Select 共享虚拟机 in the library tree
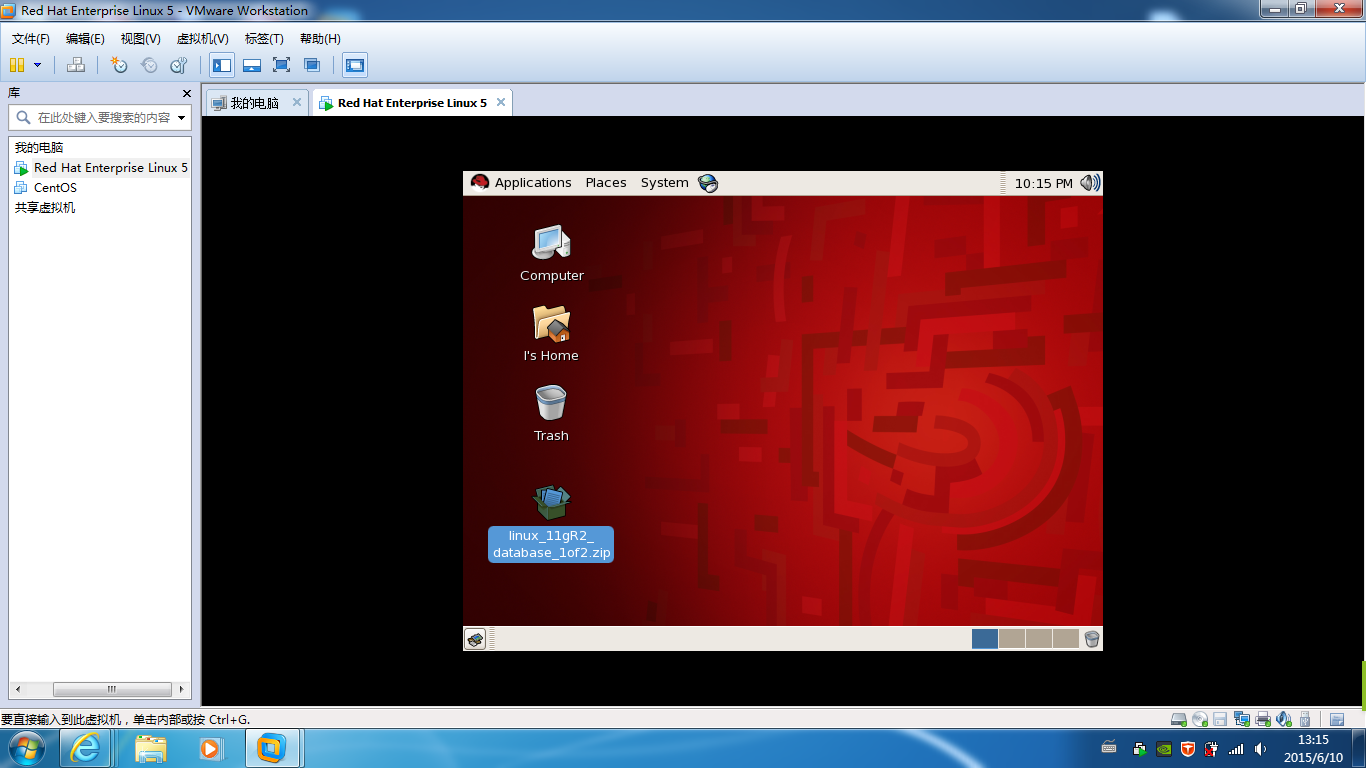The width and height of the screenshot is (1366, 768). (45, 208)
